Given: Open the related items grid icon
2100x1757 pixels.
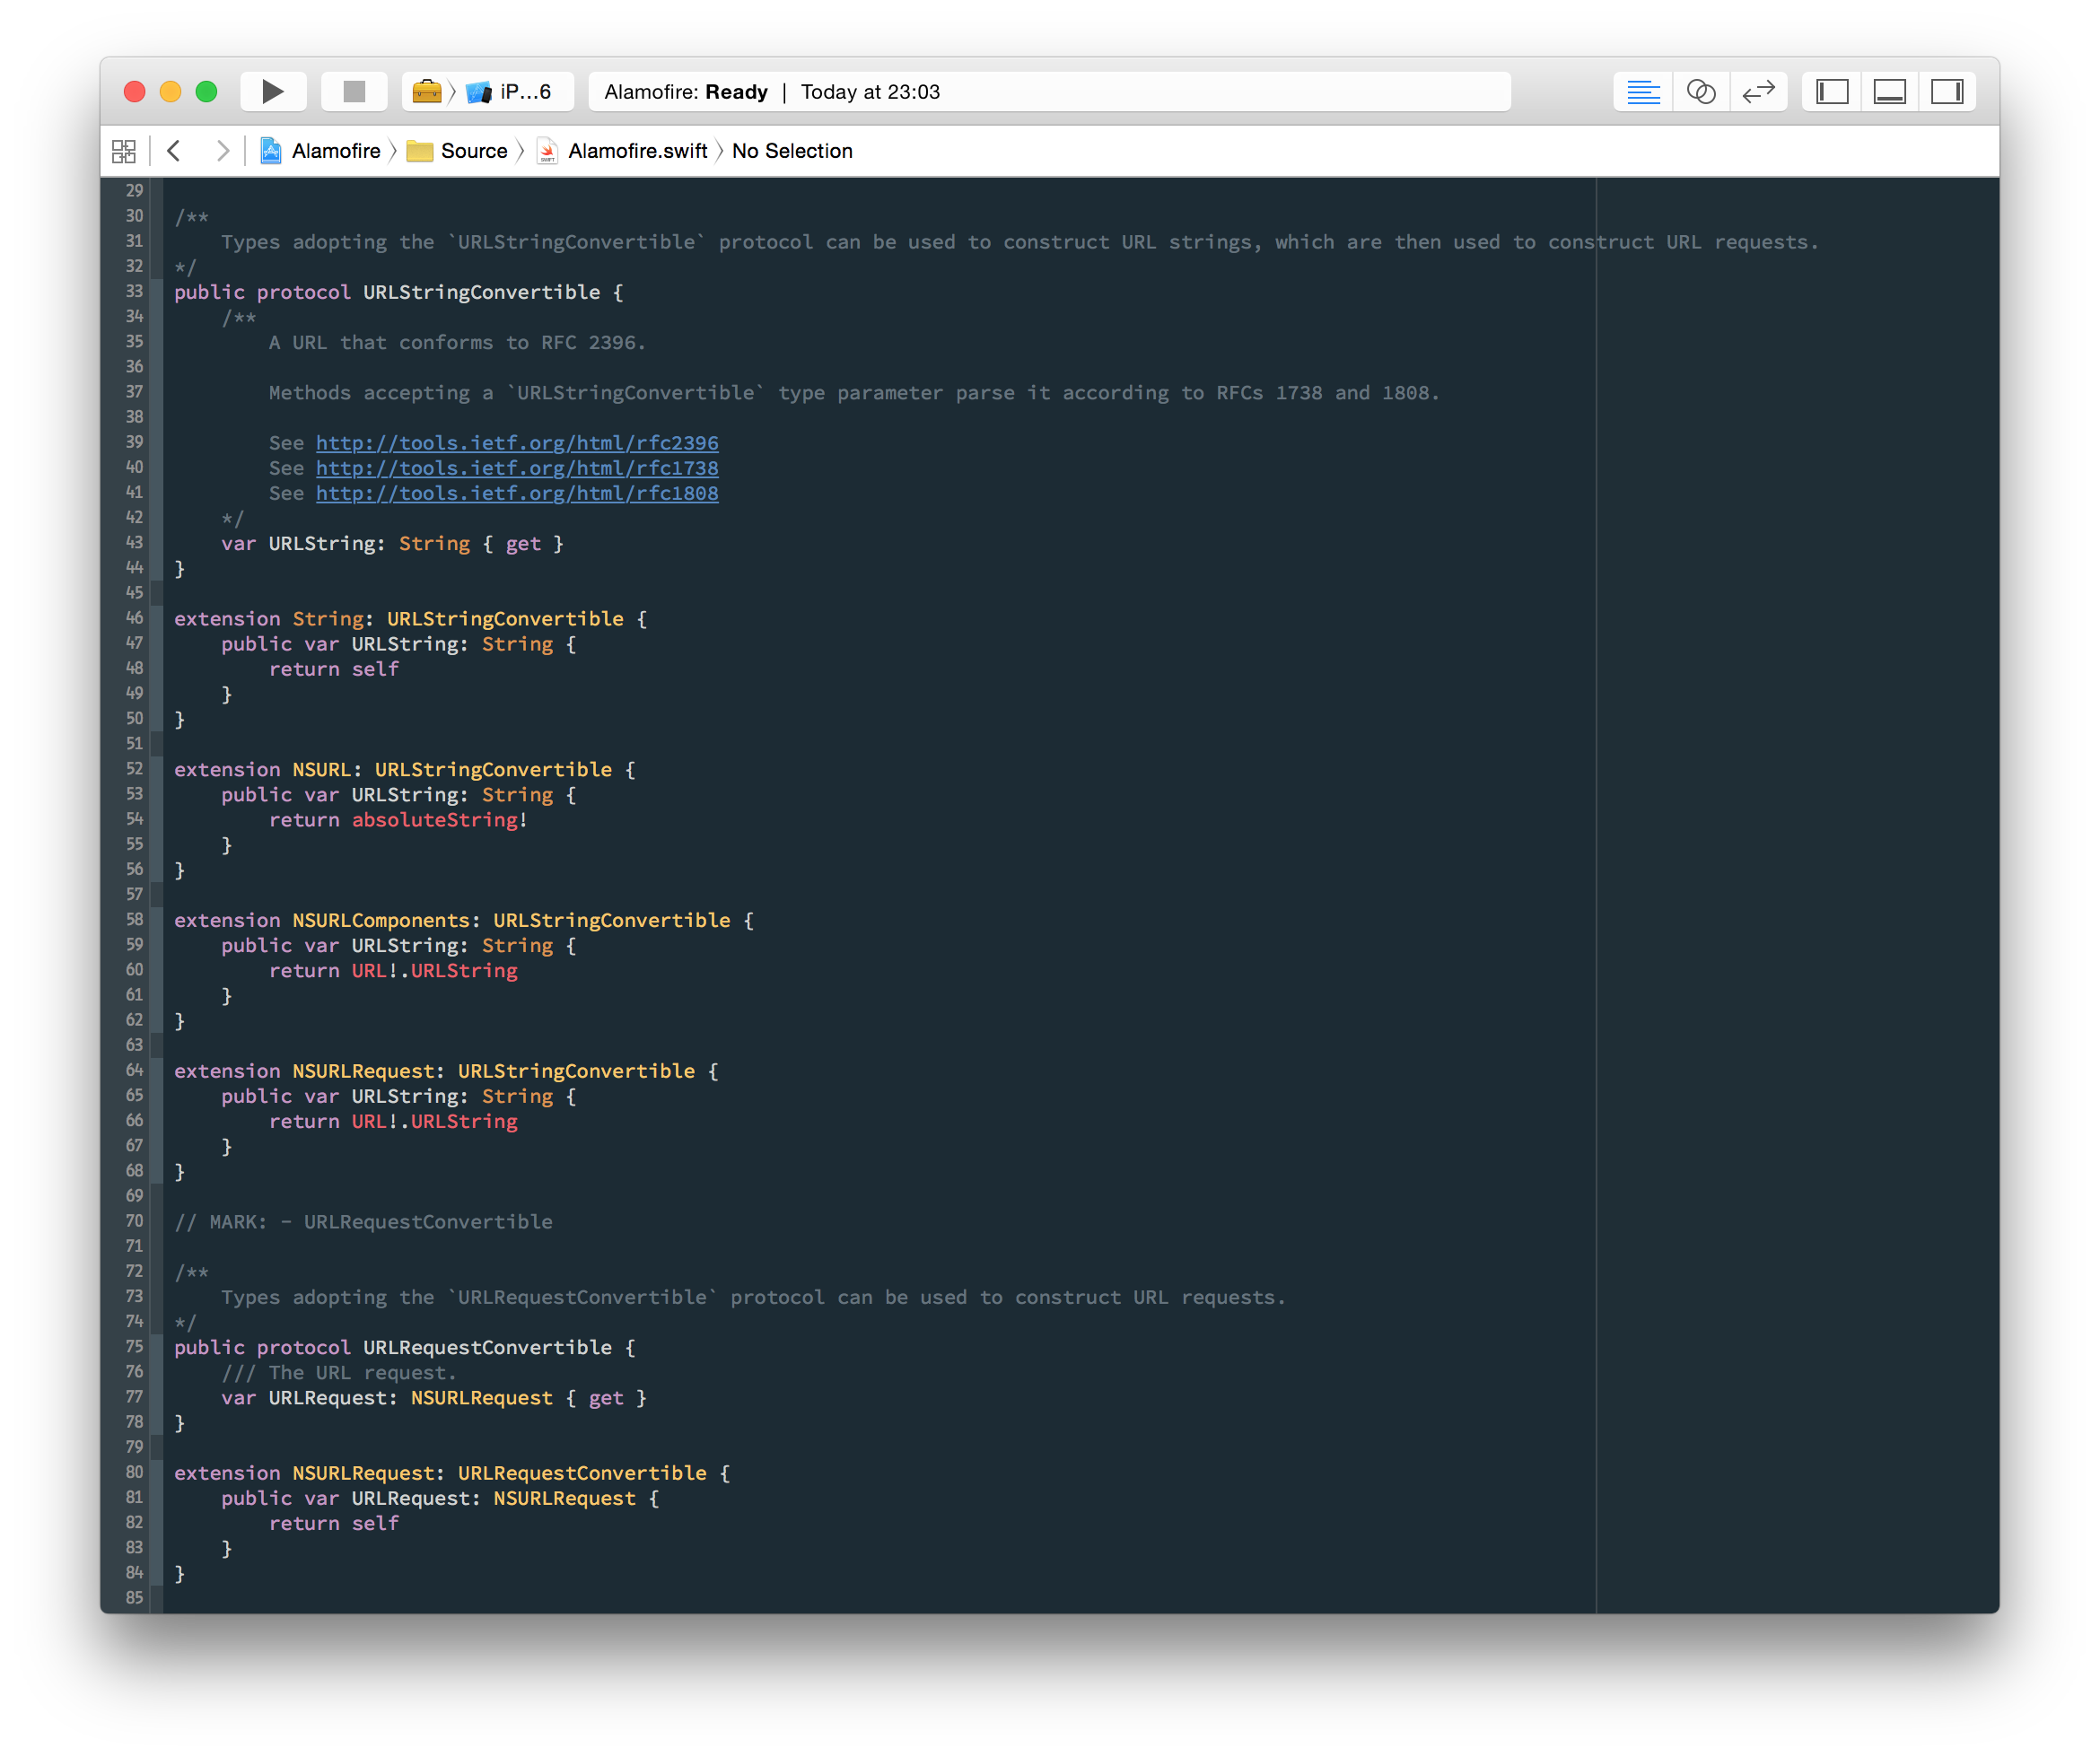Looking at the screenshot, I should pos(124,151).
